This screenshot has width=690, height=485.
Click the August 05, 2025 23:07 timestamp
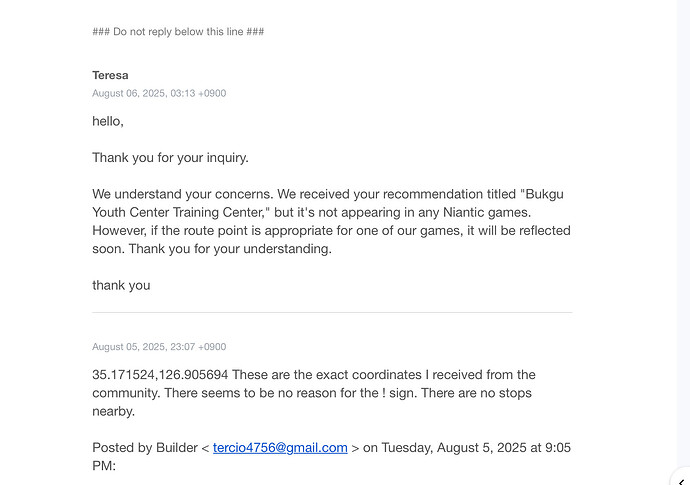159,347
